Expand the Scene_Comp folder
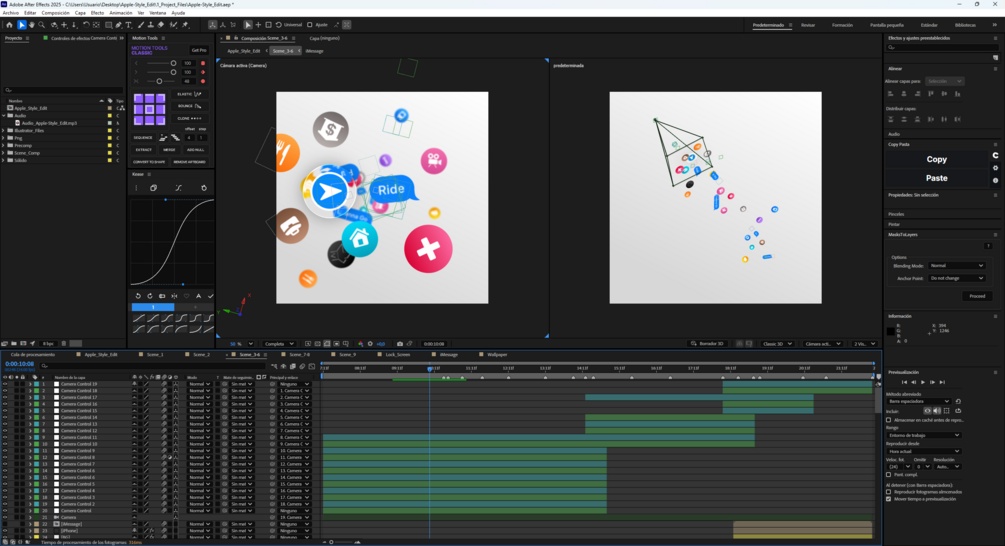 tap(4, 153)
